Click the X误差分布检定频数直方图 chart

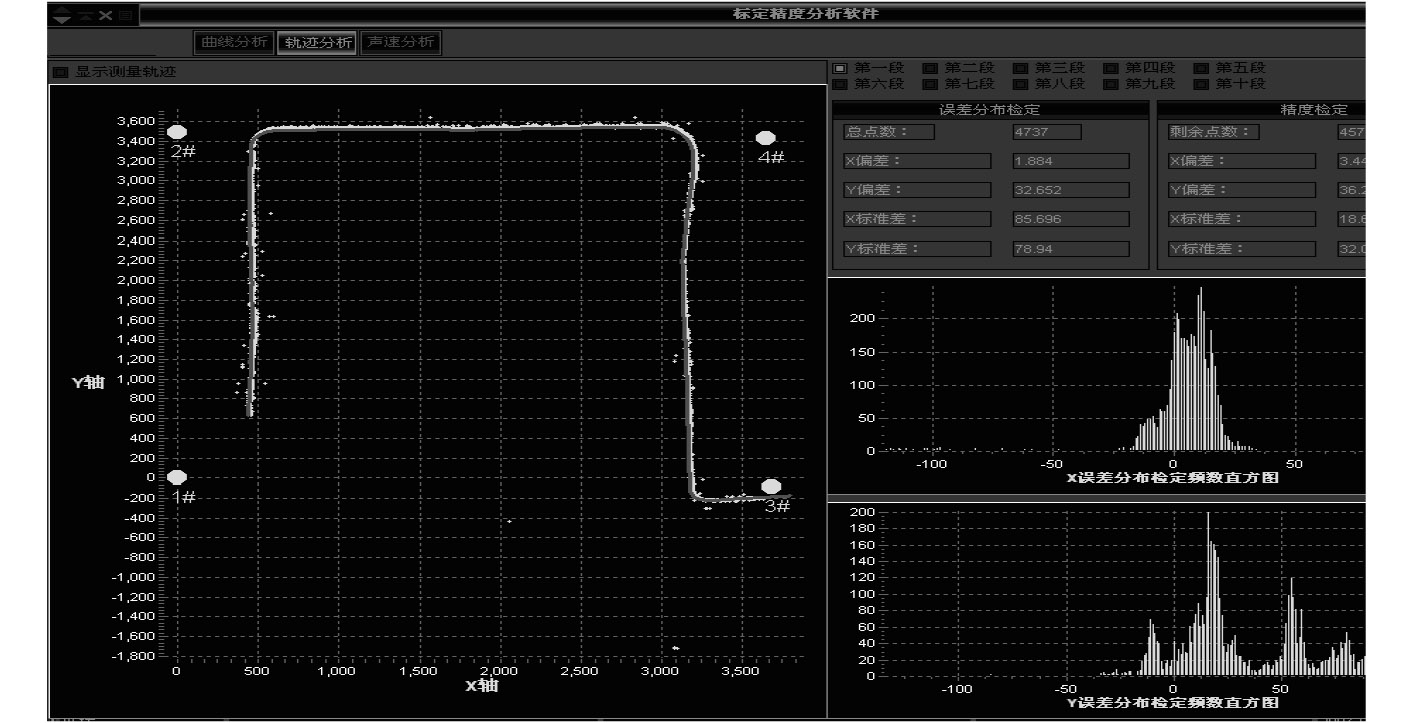[x=1095, y=380]
